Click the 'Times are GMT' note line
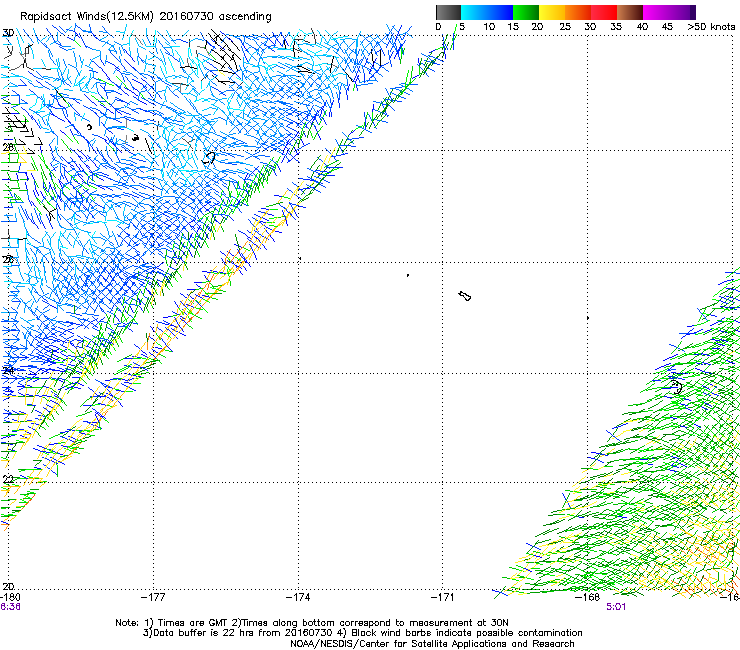The image size is (740, 650). [x=312, y=623]
